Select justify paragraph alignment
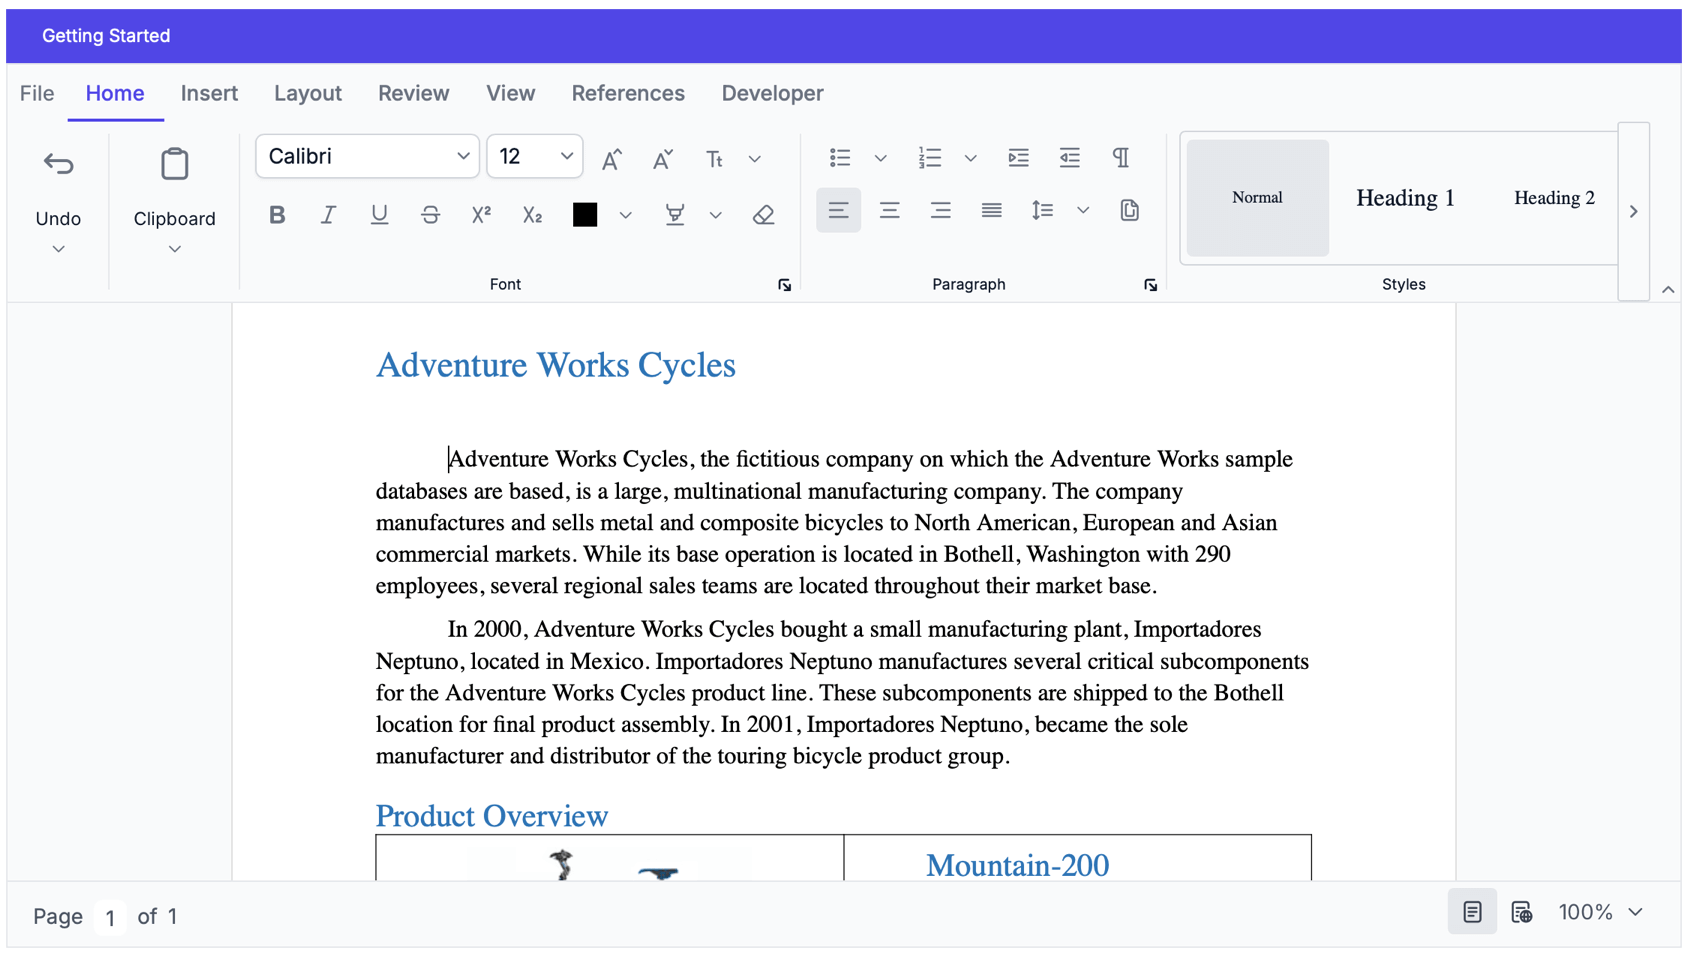Screen dimensions: 1692x958 click(x=990, y=210)
